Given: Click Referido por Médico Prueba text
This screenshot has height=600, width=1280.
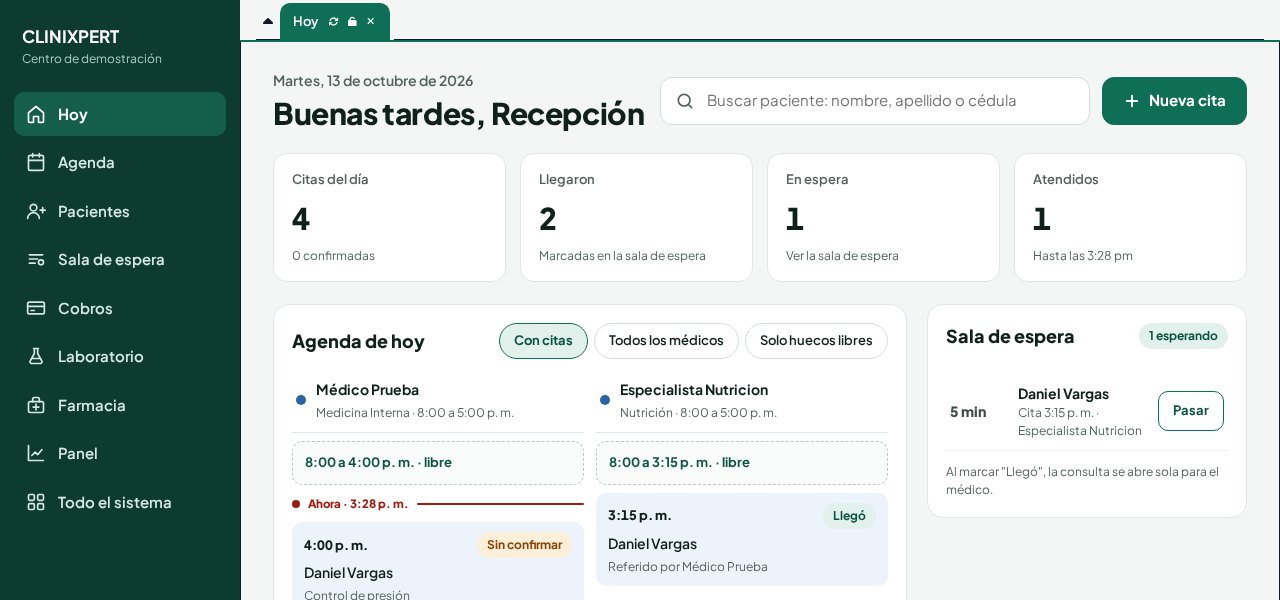Looking at the screenshot, I should pos(688,567).
